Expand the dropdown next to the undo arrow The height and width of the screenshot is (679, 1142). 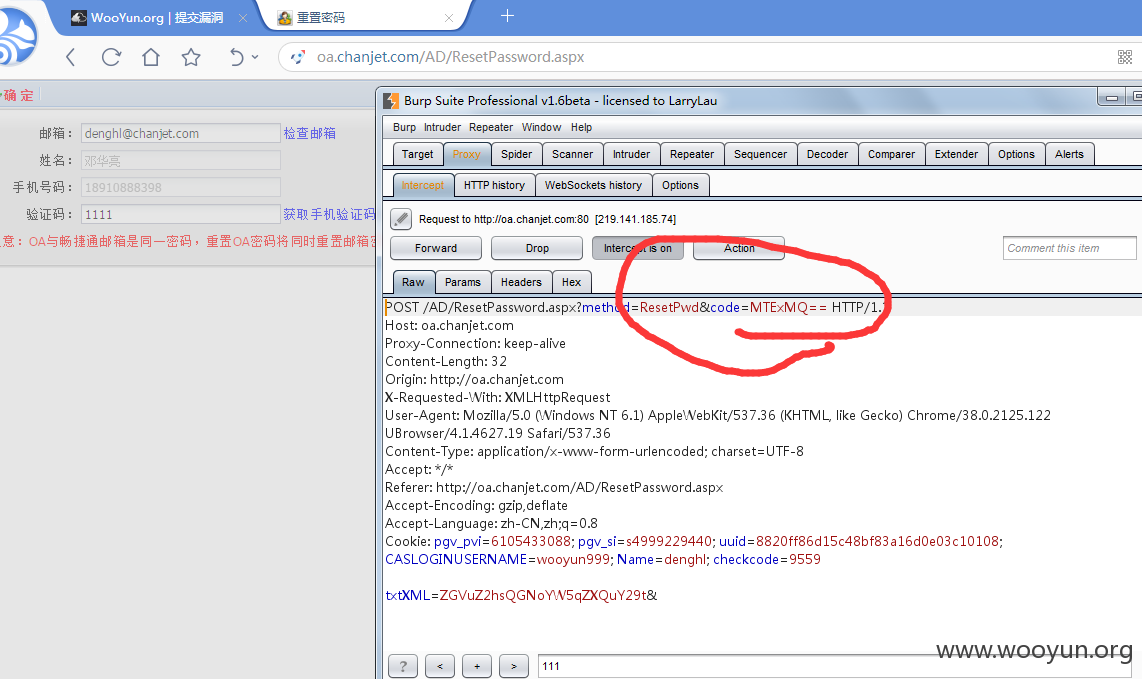point(255,57)
